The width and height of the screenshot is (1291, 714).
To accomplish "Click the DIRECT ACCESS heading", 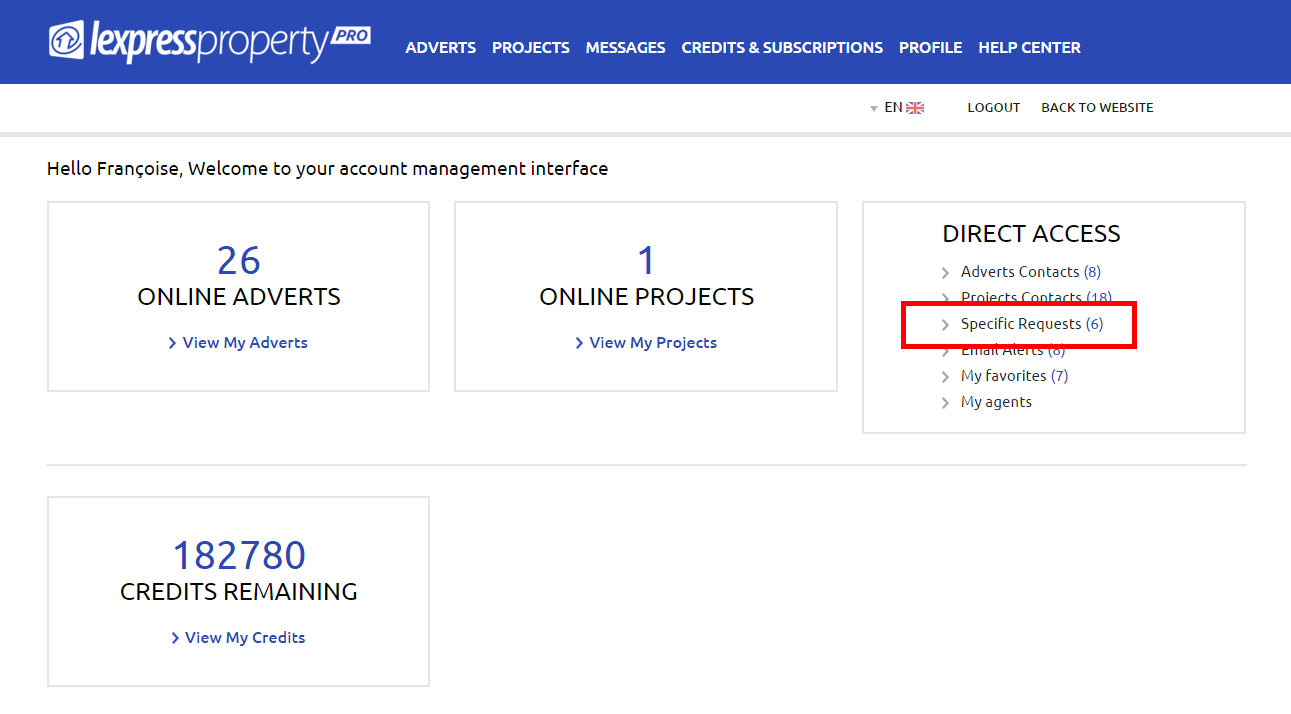I will coord(1031,234).
